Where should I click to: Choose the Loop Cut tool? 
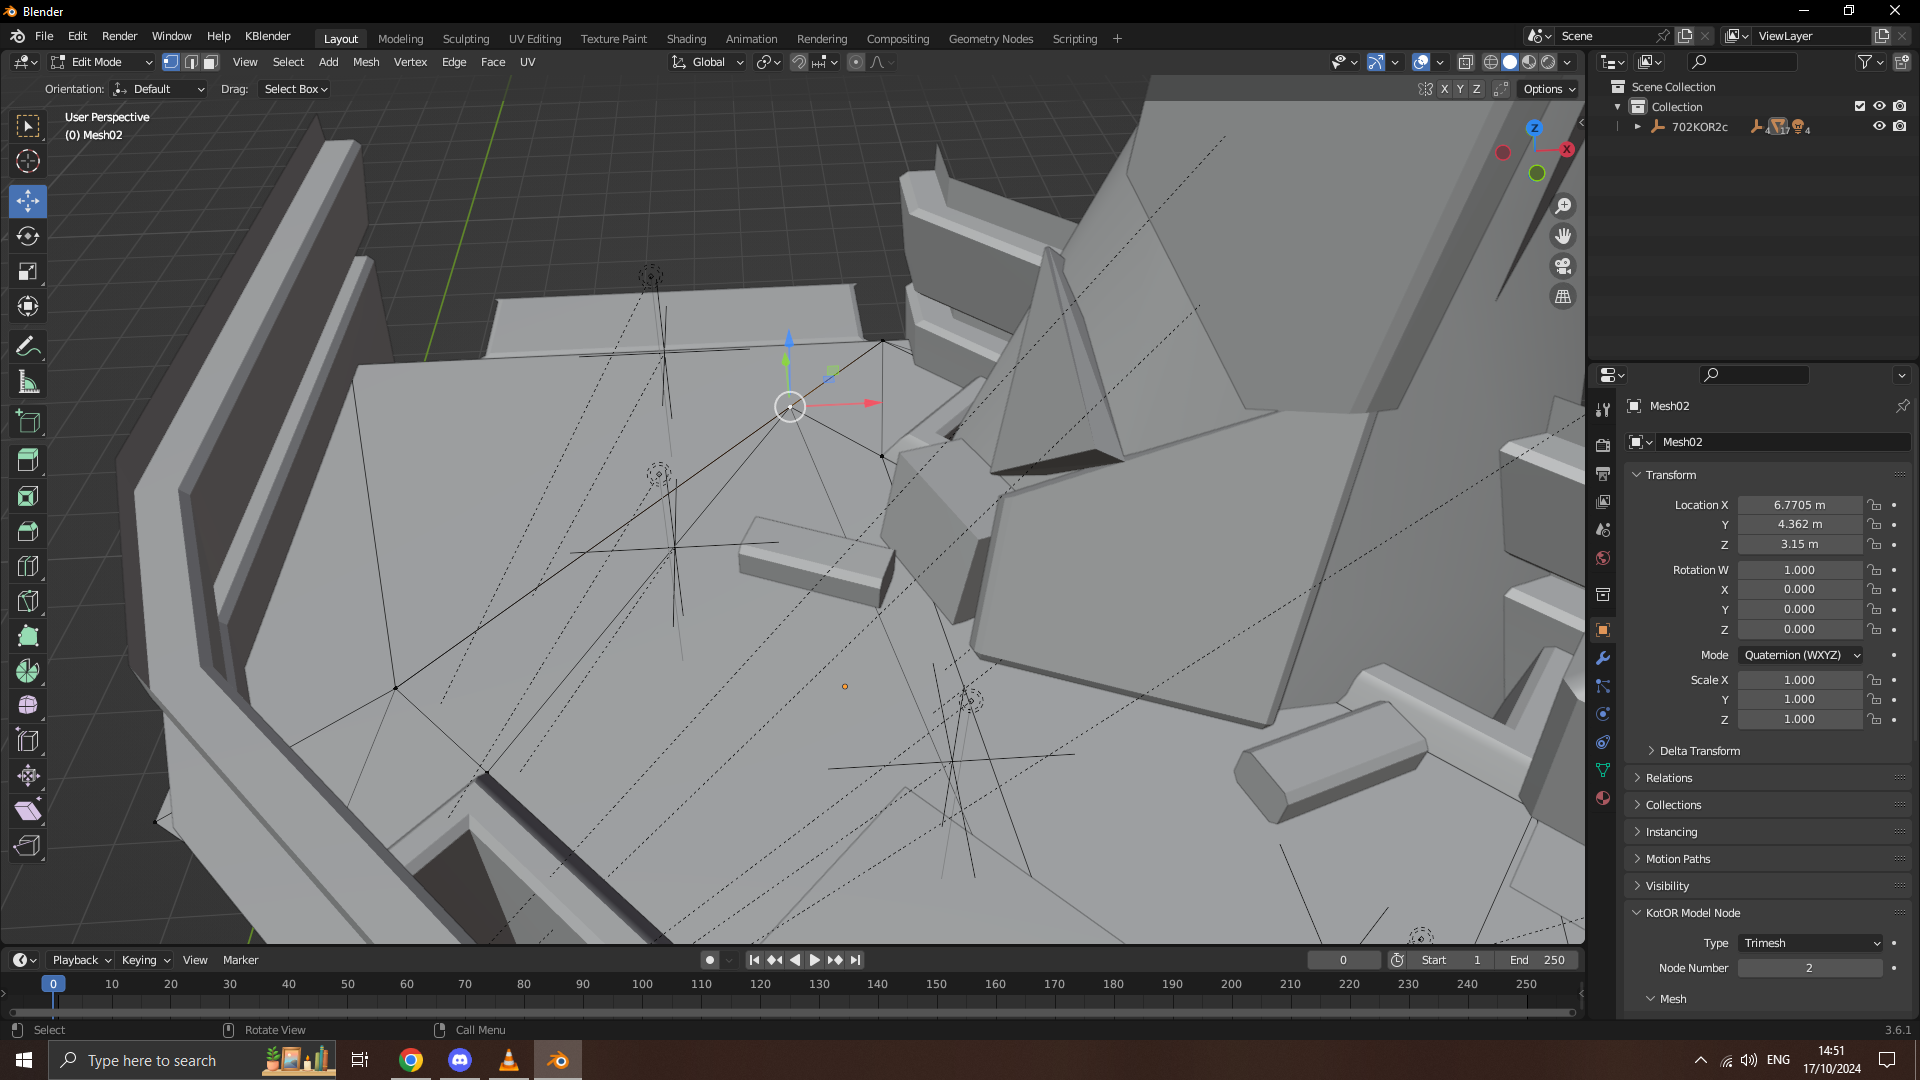coord(28,566)
